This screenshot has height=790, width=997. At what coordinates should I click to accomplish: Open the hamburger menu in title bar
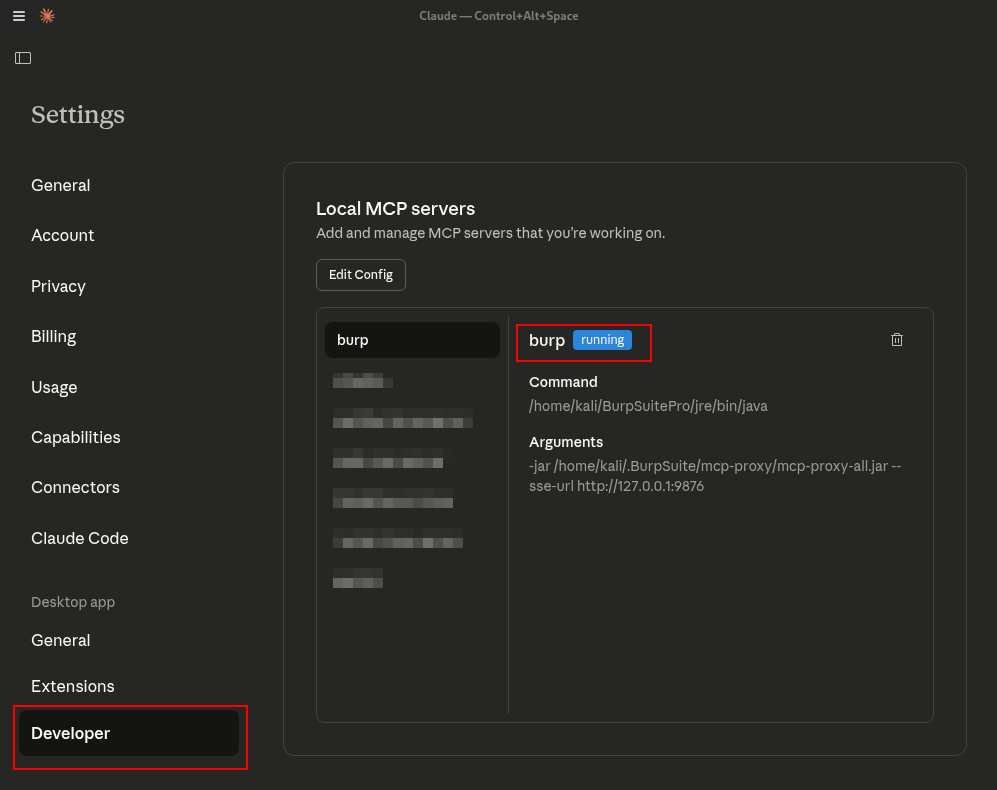click(x=19, y=16)
